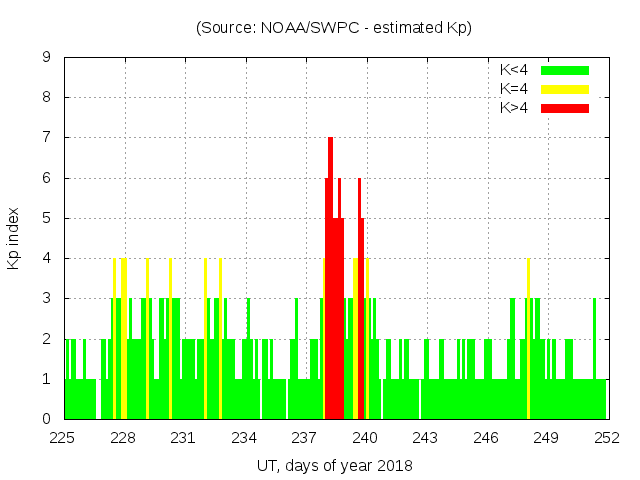Viewport: 640px width, 480px height.
Task: Select the K>4 legend label text
Action: click(x=514, y=108)
